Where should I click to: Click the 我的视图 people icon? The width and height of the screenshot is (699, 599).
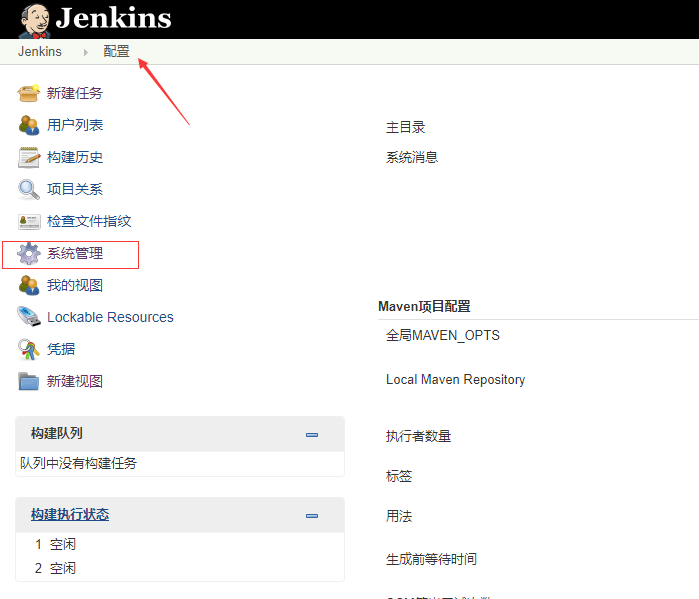coord(29,286)
